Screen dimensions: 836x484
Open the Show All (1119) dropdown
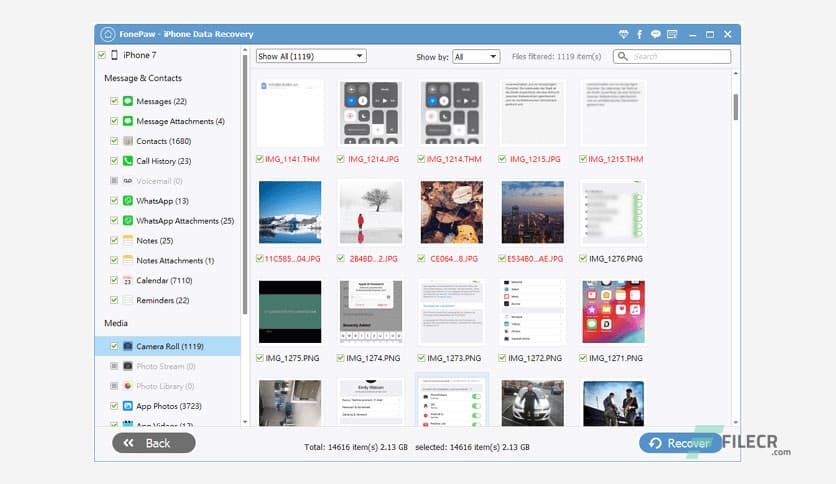(311, 56)
